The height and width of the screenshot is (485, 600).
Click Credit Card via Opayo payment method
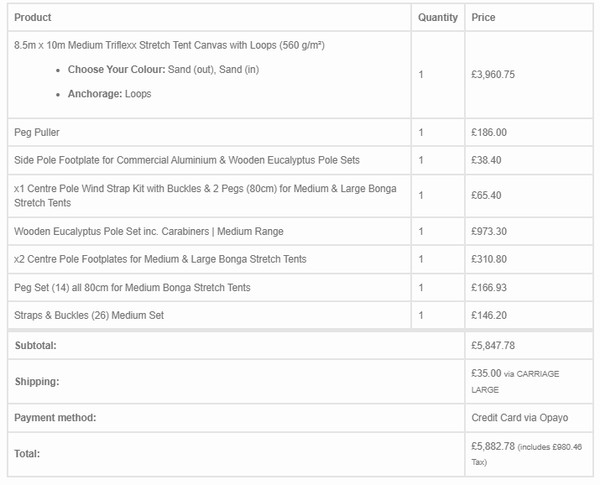point(520,418)
